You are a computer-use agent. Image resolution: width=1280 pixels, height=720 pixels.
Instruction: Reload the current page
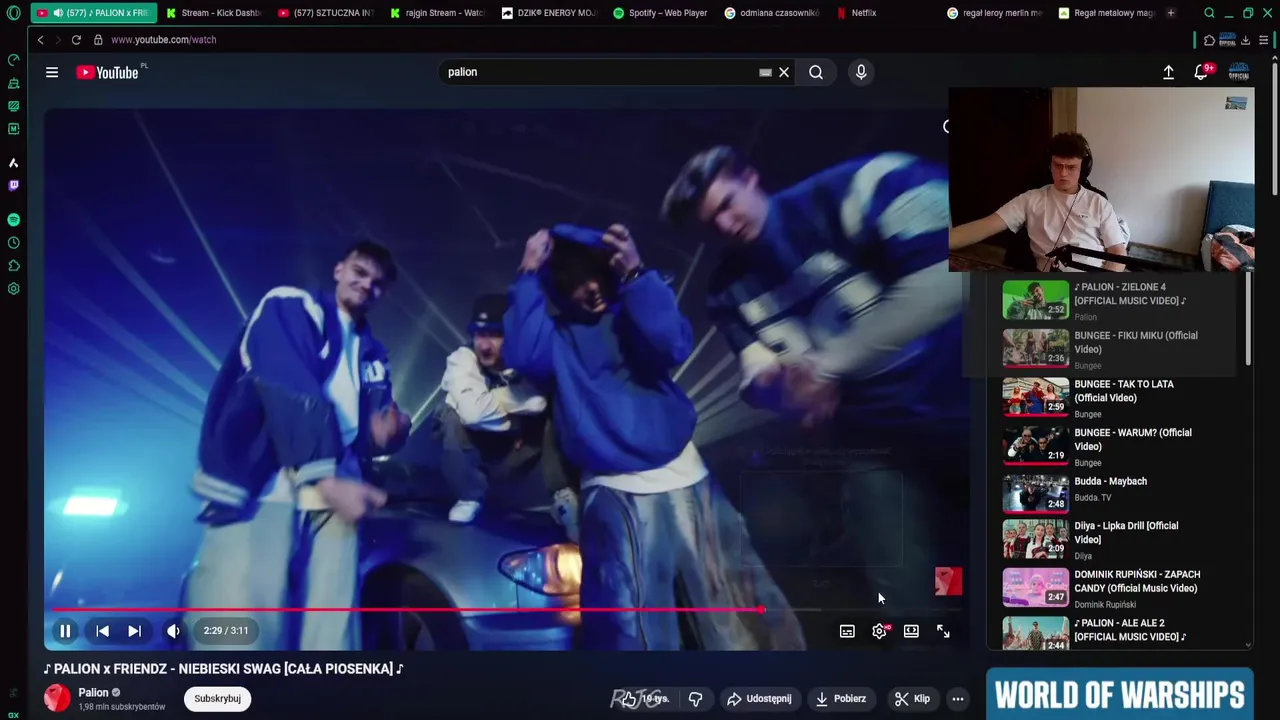[76, 40]
